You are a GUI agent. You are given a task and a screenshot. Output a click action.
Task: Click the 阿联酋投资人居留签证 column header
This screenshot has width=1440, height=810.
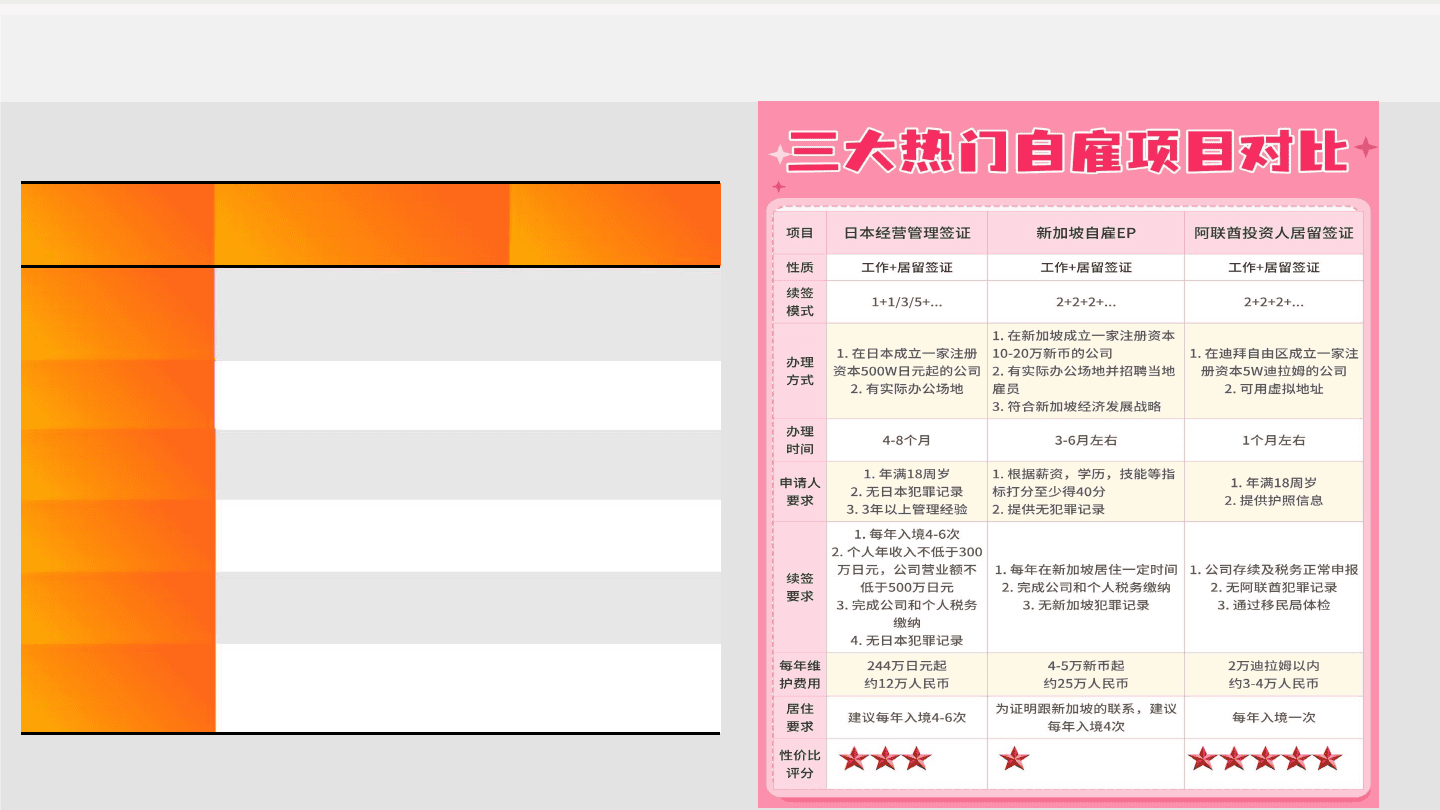point(1274,233)
